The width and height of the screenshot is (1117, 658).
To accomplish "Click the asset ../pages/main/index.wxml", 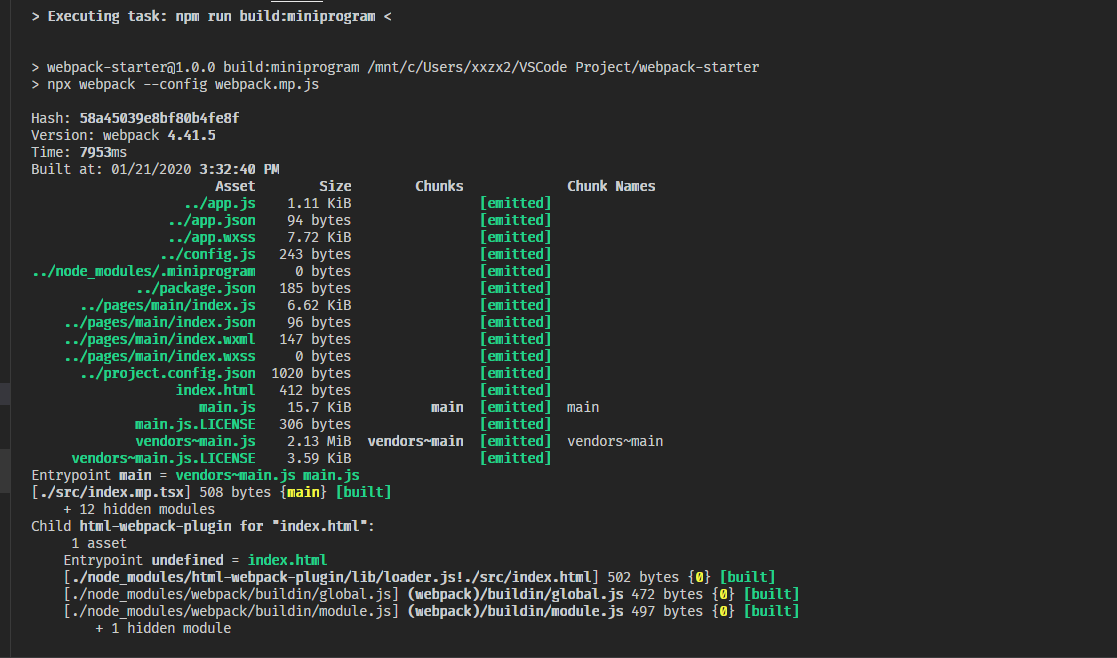I will (160, 340).
